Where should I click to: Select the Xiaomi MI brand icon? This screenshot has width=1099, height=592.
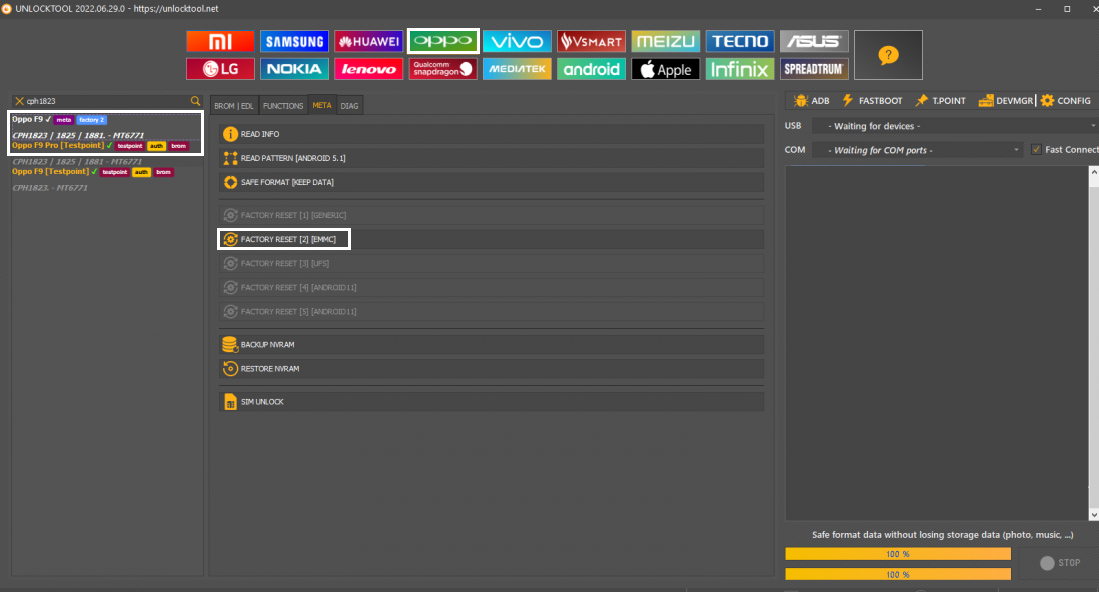pyautogui.click(x=220, y=41)
